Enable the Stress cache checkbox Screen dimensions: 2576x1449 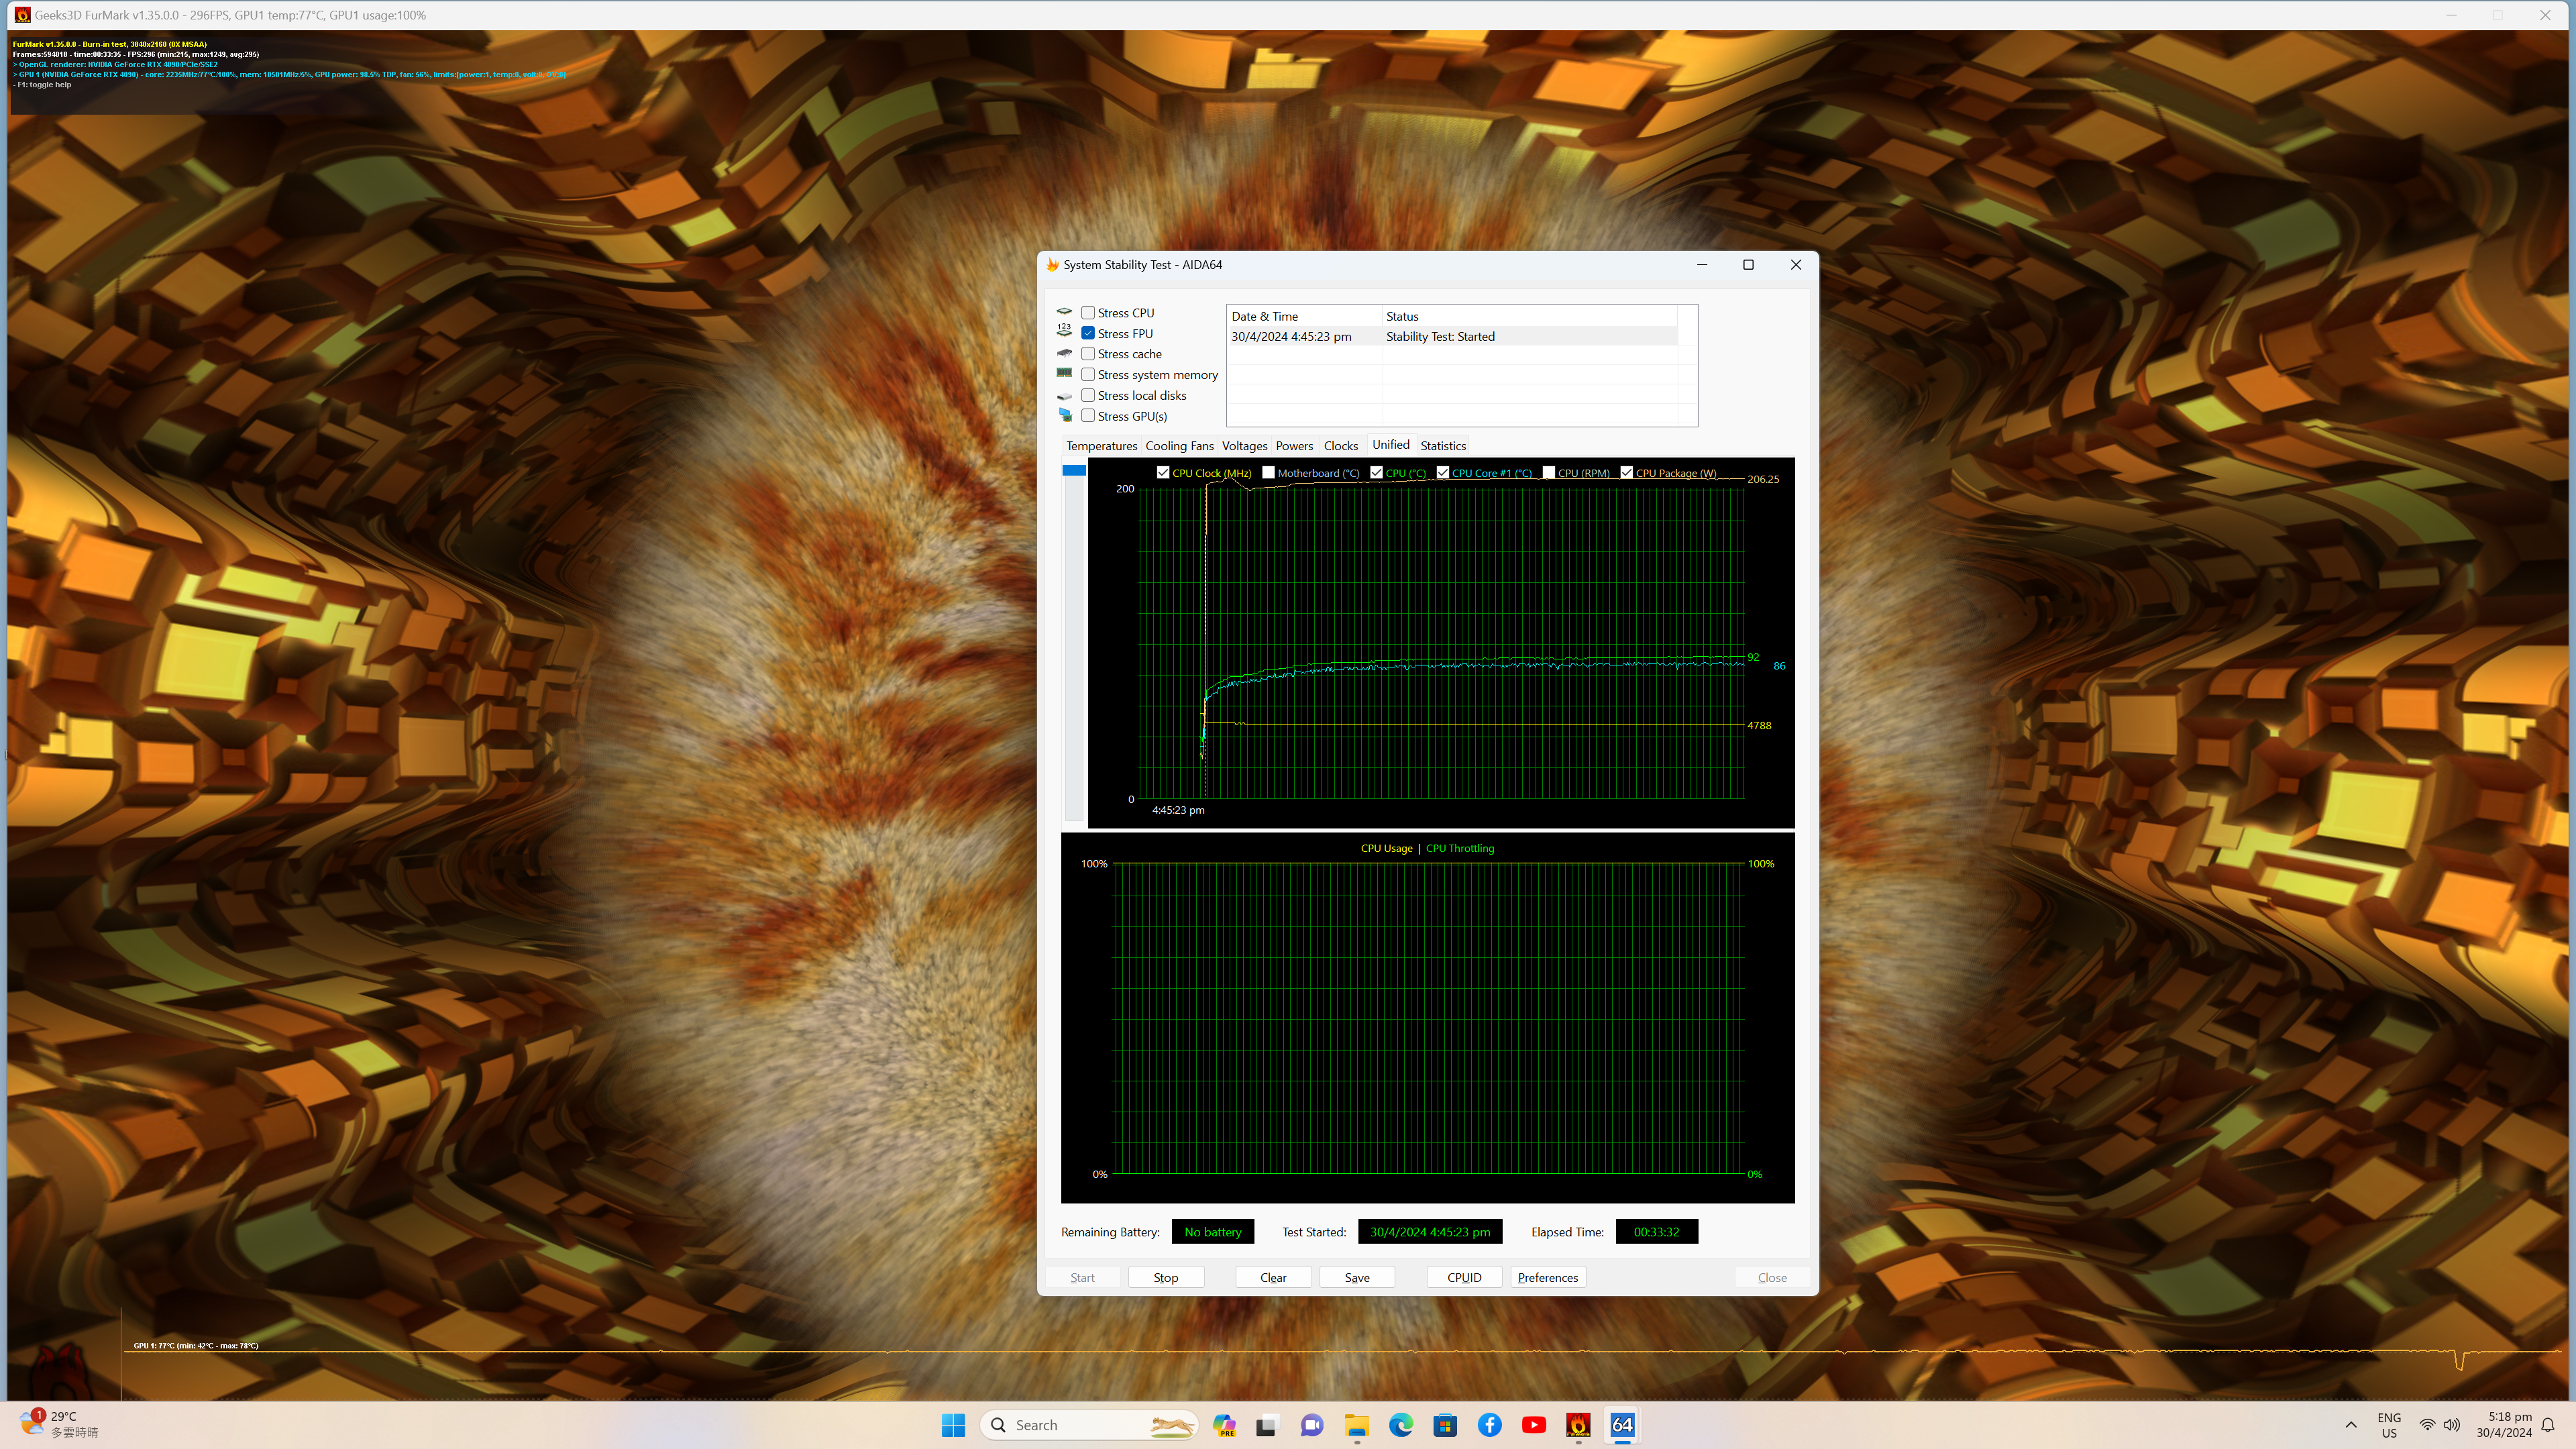[1088, 354]
